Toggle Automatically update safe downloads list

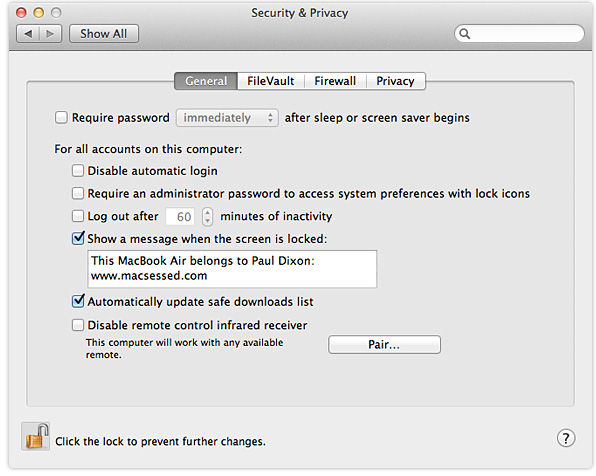pyautogui.click(x=78, y=301)
